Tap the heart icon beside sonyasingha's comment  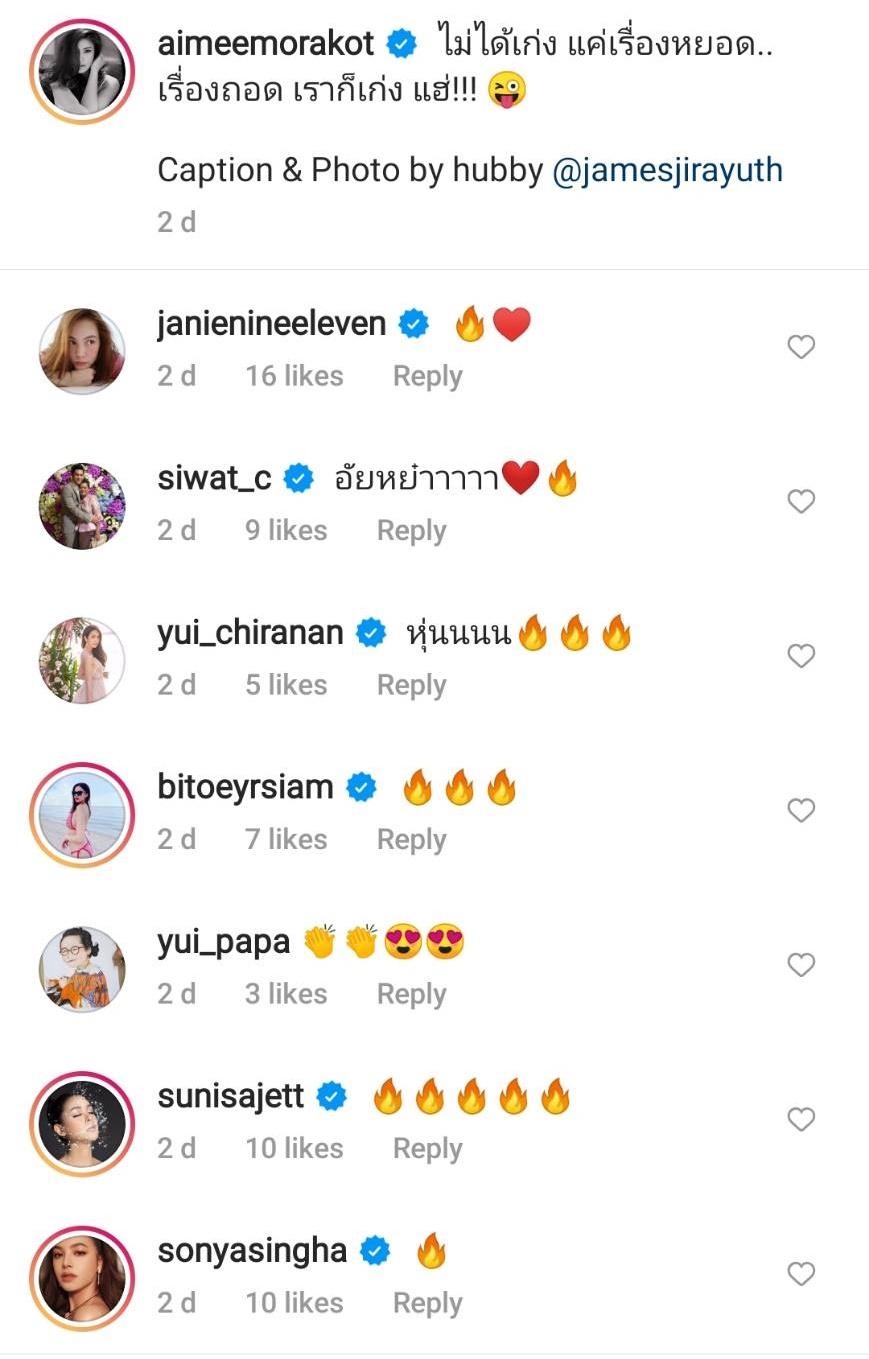point(801,1274)
